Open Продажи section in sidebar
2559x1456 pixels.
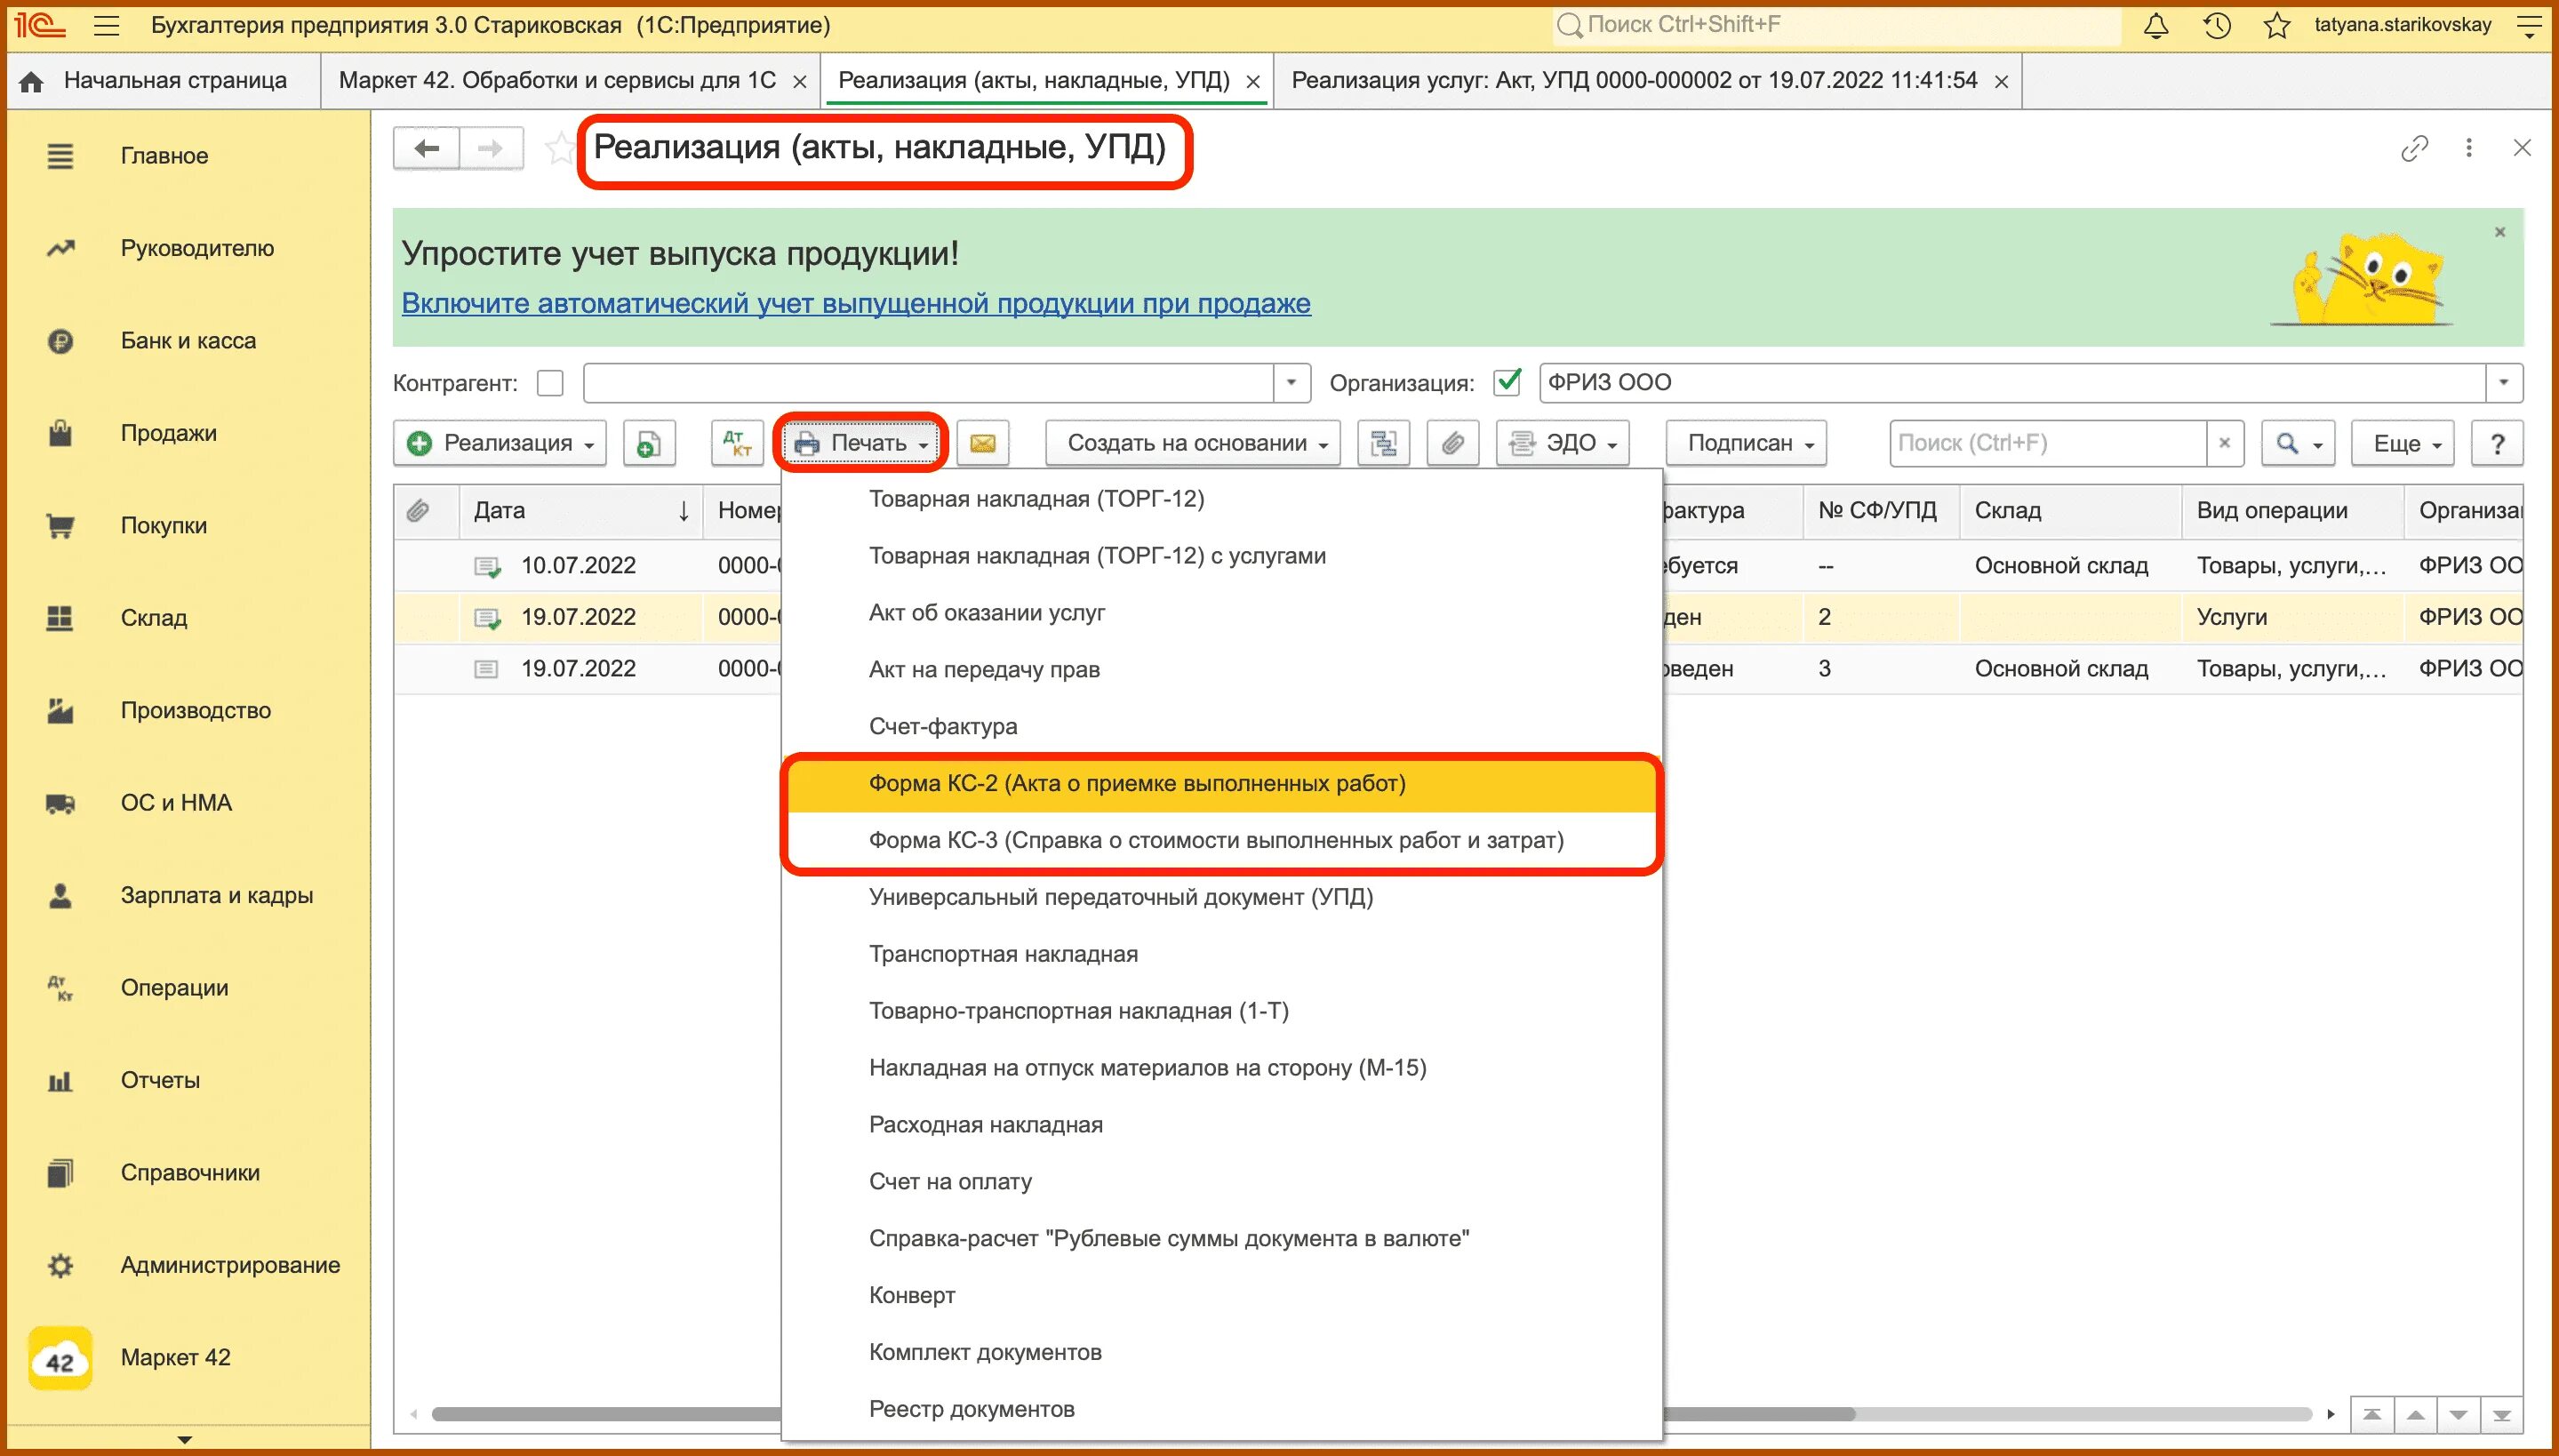point(168,434)
